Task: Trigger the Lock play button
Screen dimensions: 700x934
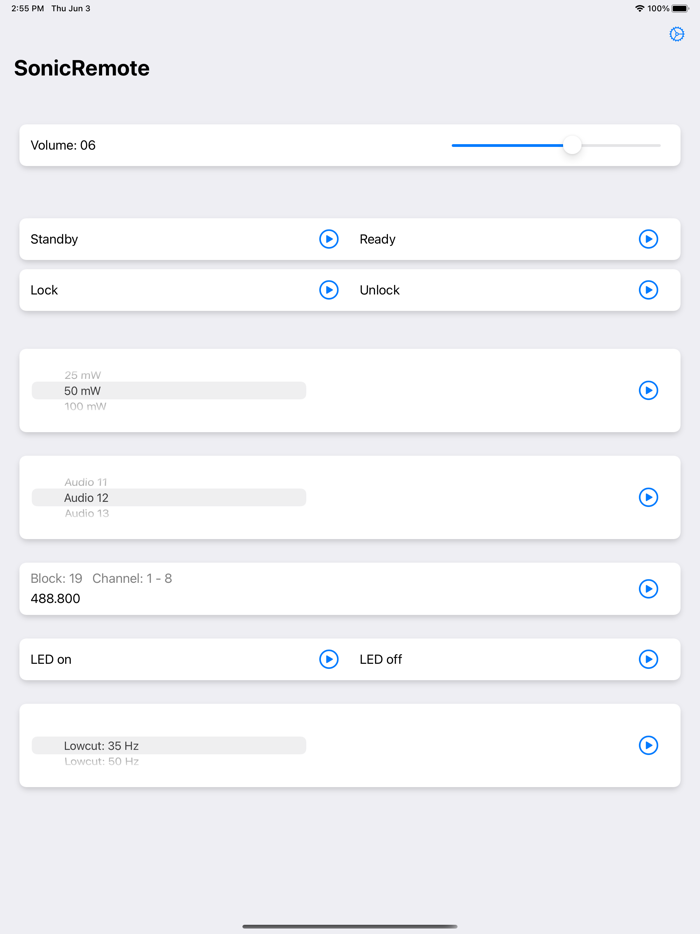Action: pos(329,290)
